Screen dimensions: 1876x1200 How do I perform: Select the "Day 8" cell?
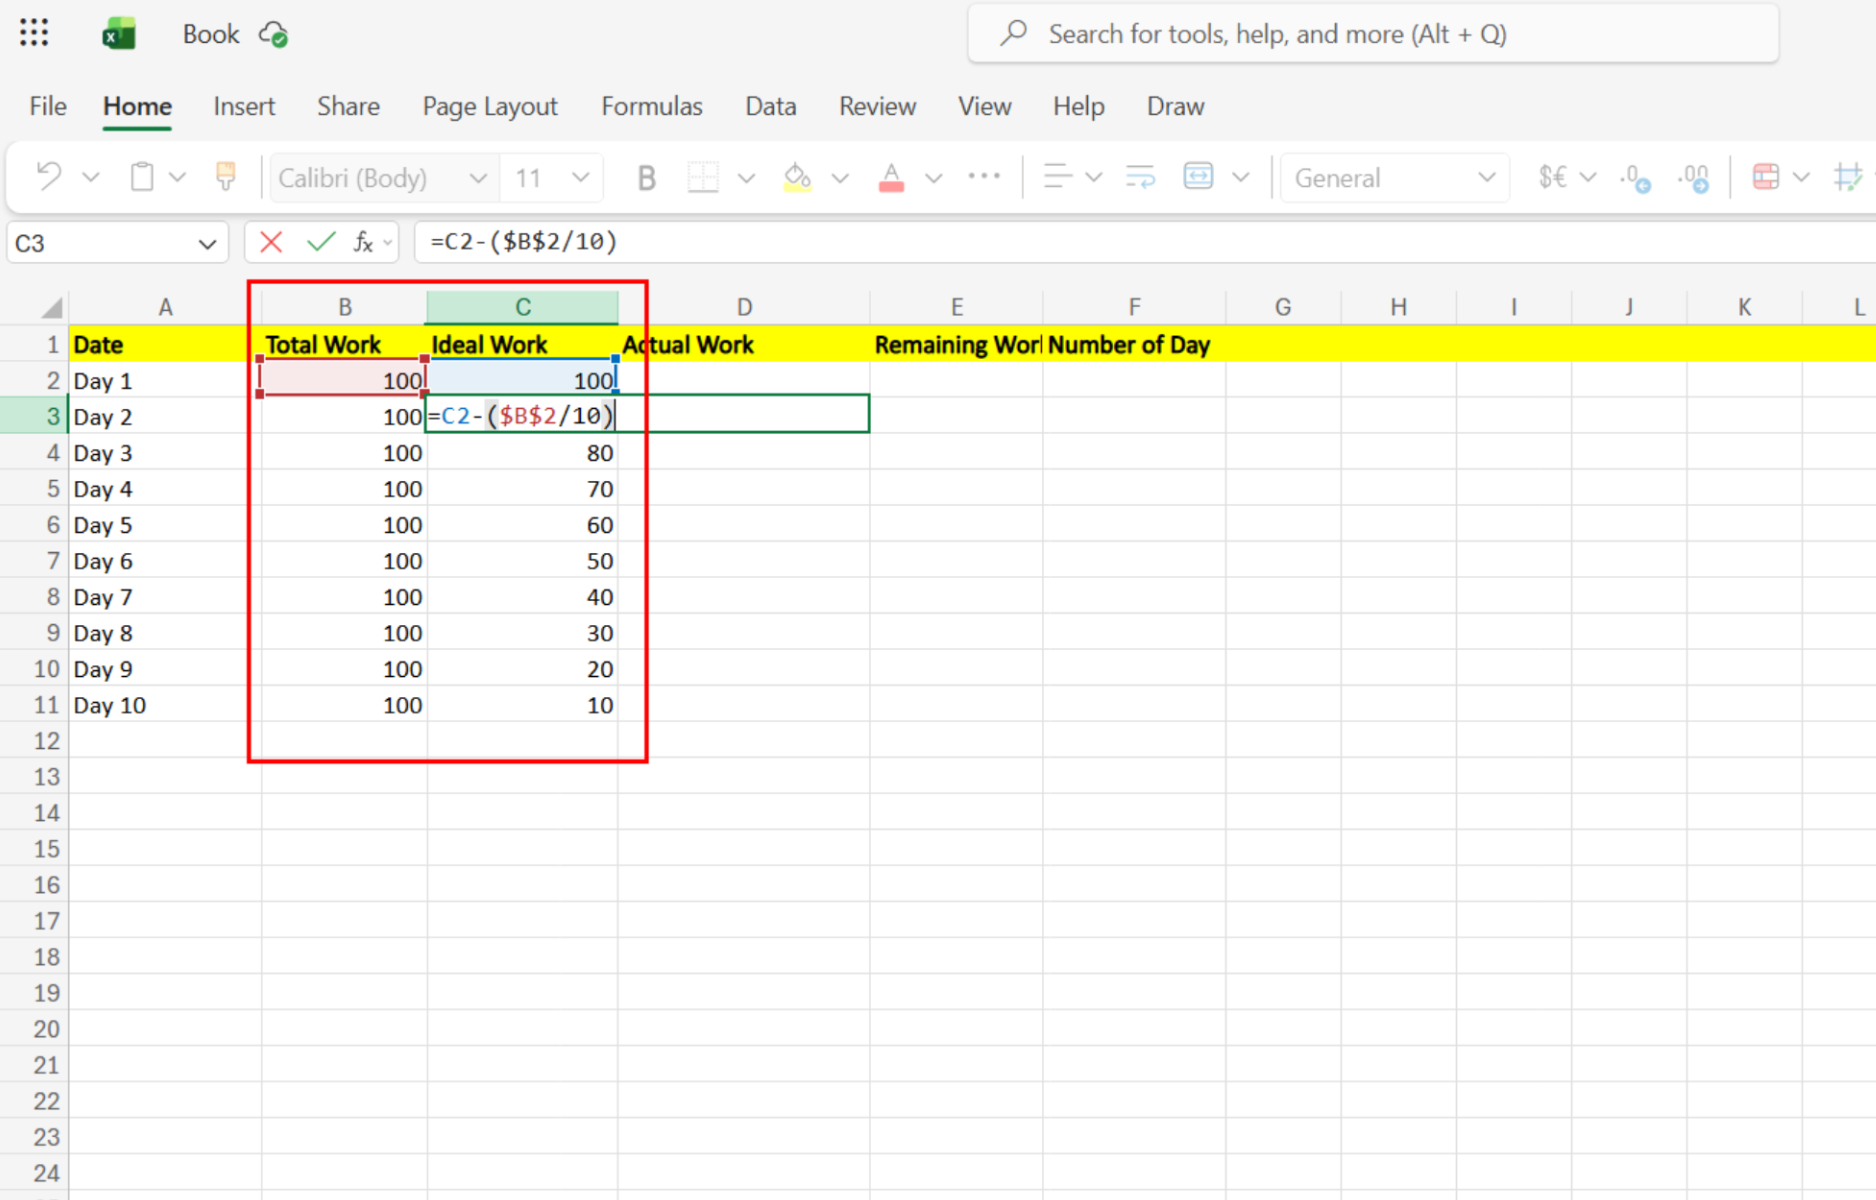(165, 633)
